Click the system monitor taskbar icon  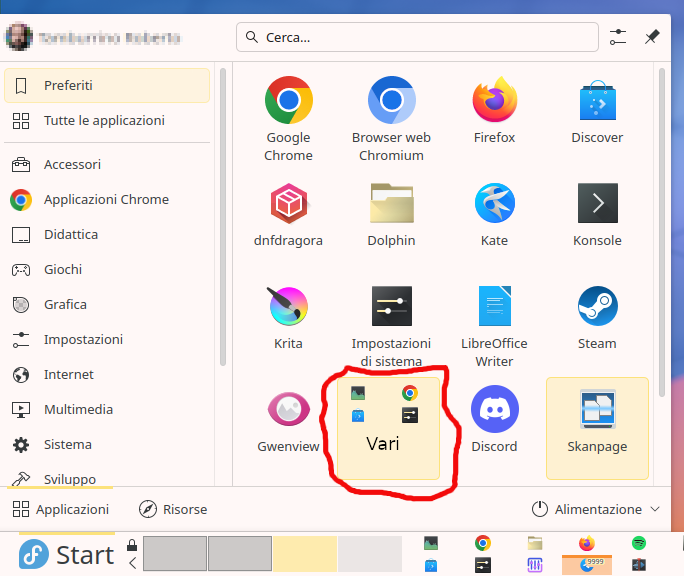[431, 543]
